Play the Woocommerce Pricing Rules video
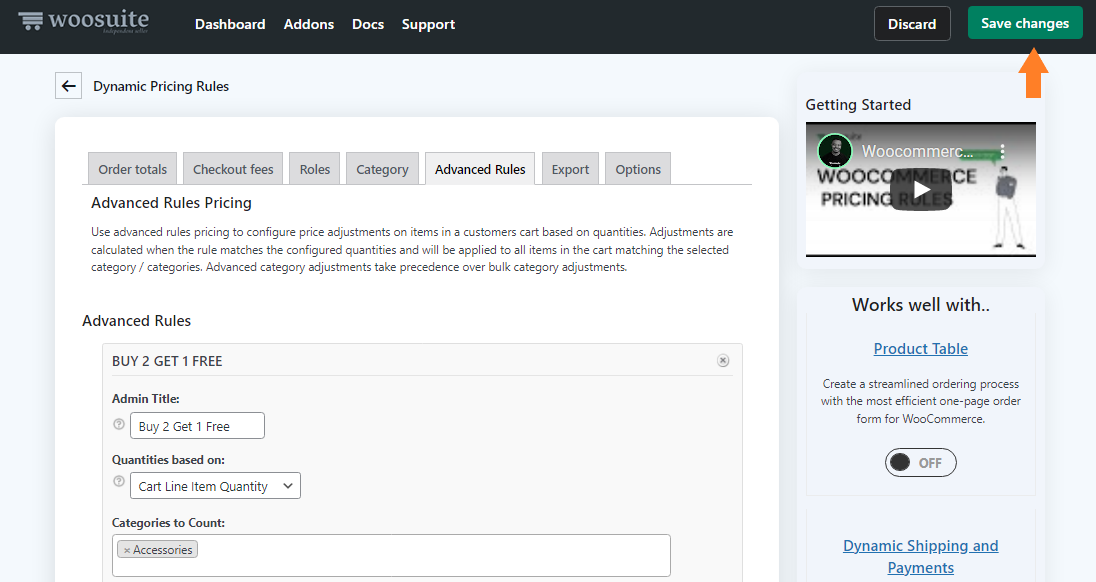This screenshot has height=582, width=1096. point(921,190)
